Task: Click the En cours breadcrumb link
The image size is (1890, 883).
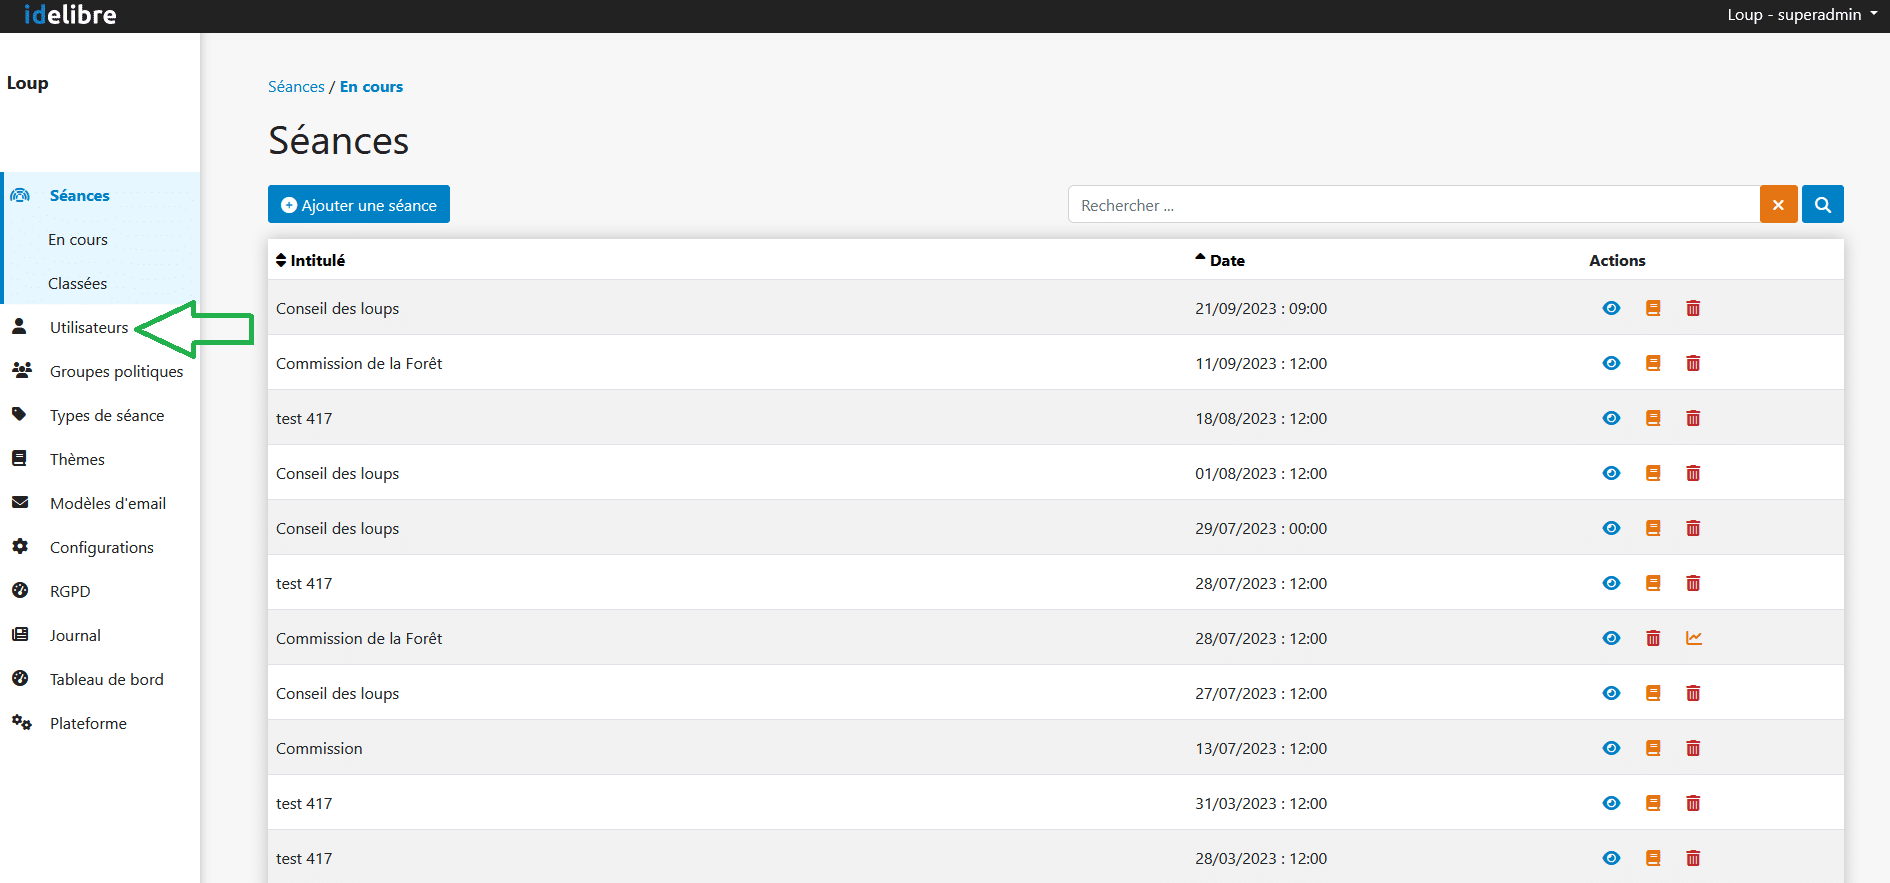Action: click(371, 87)
